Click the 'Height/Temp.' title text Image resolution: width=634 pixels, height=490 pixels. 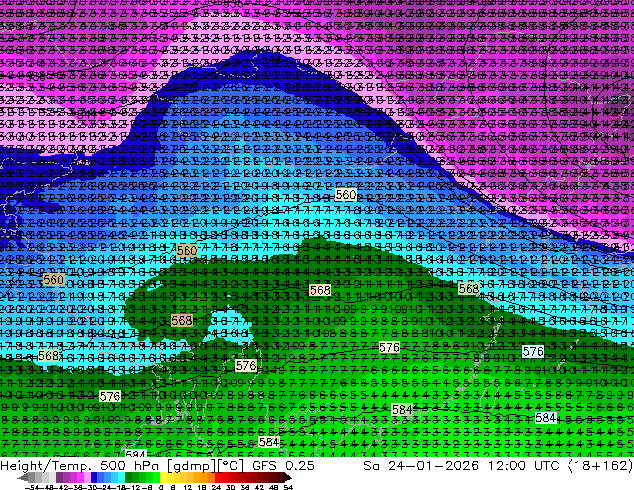46,465
